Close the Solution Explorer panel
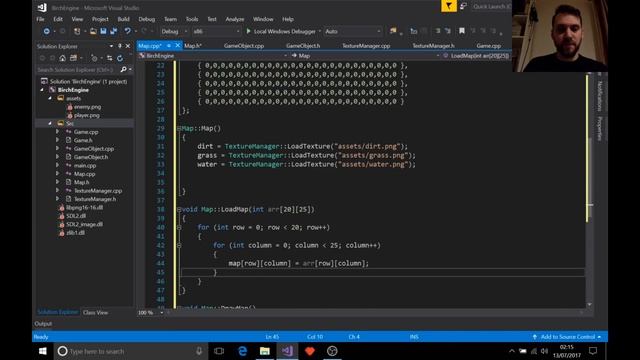This screenshot has width=640, height=360. coord(128,46)
